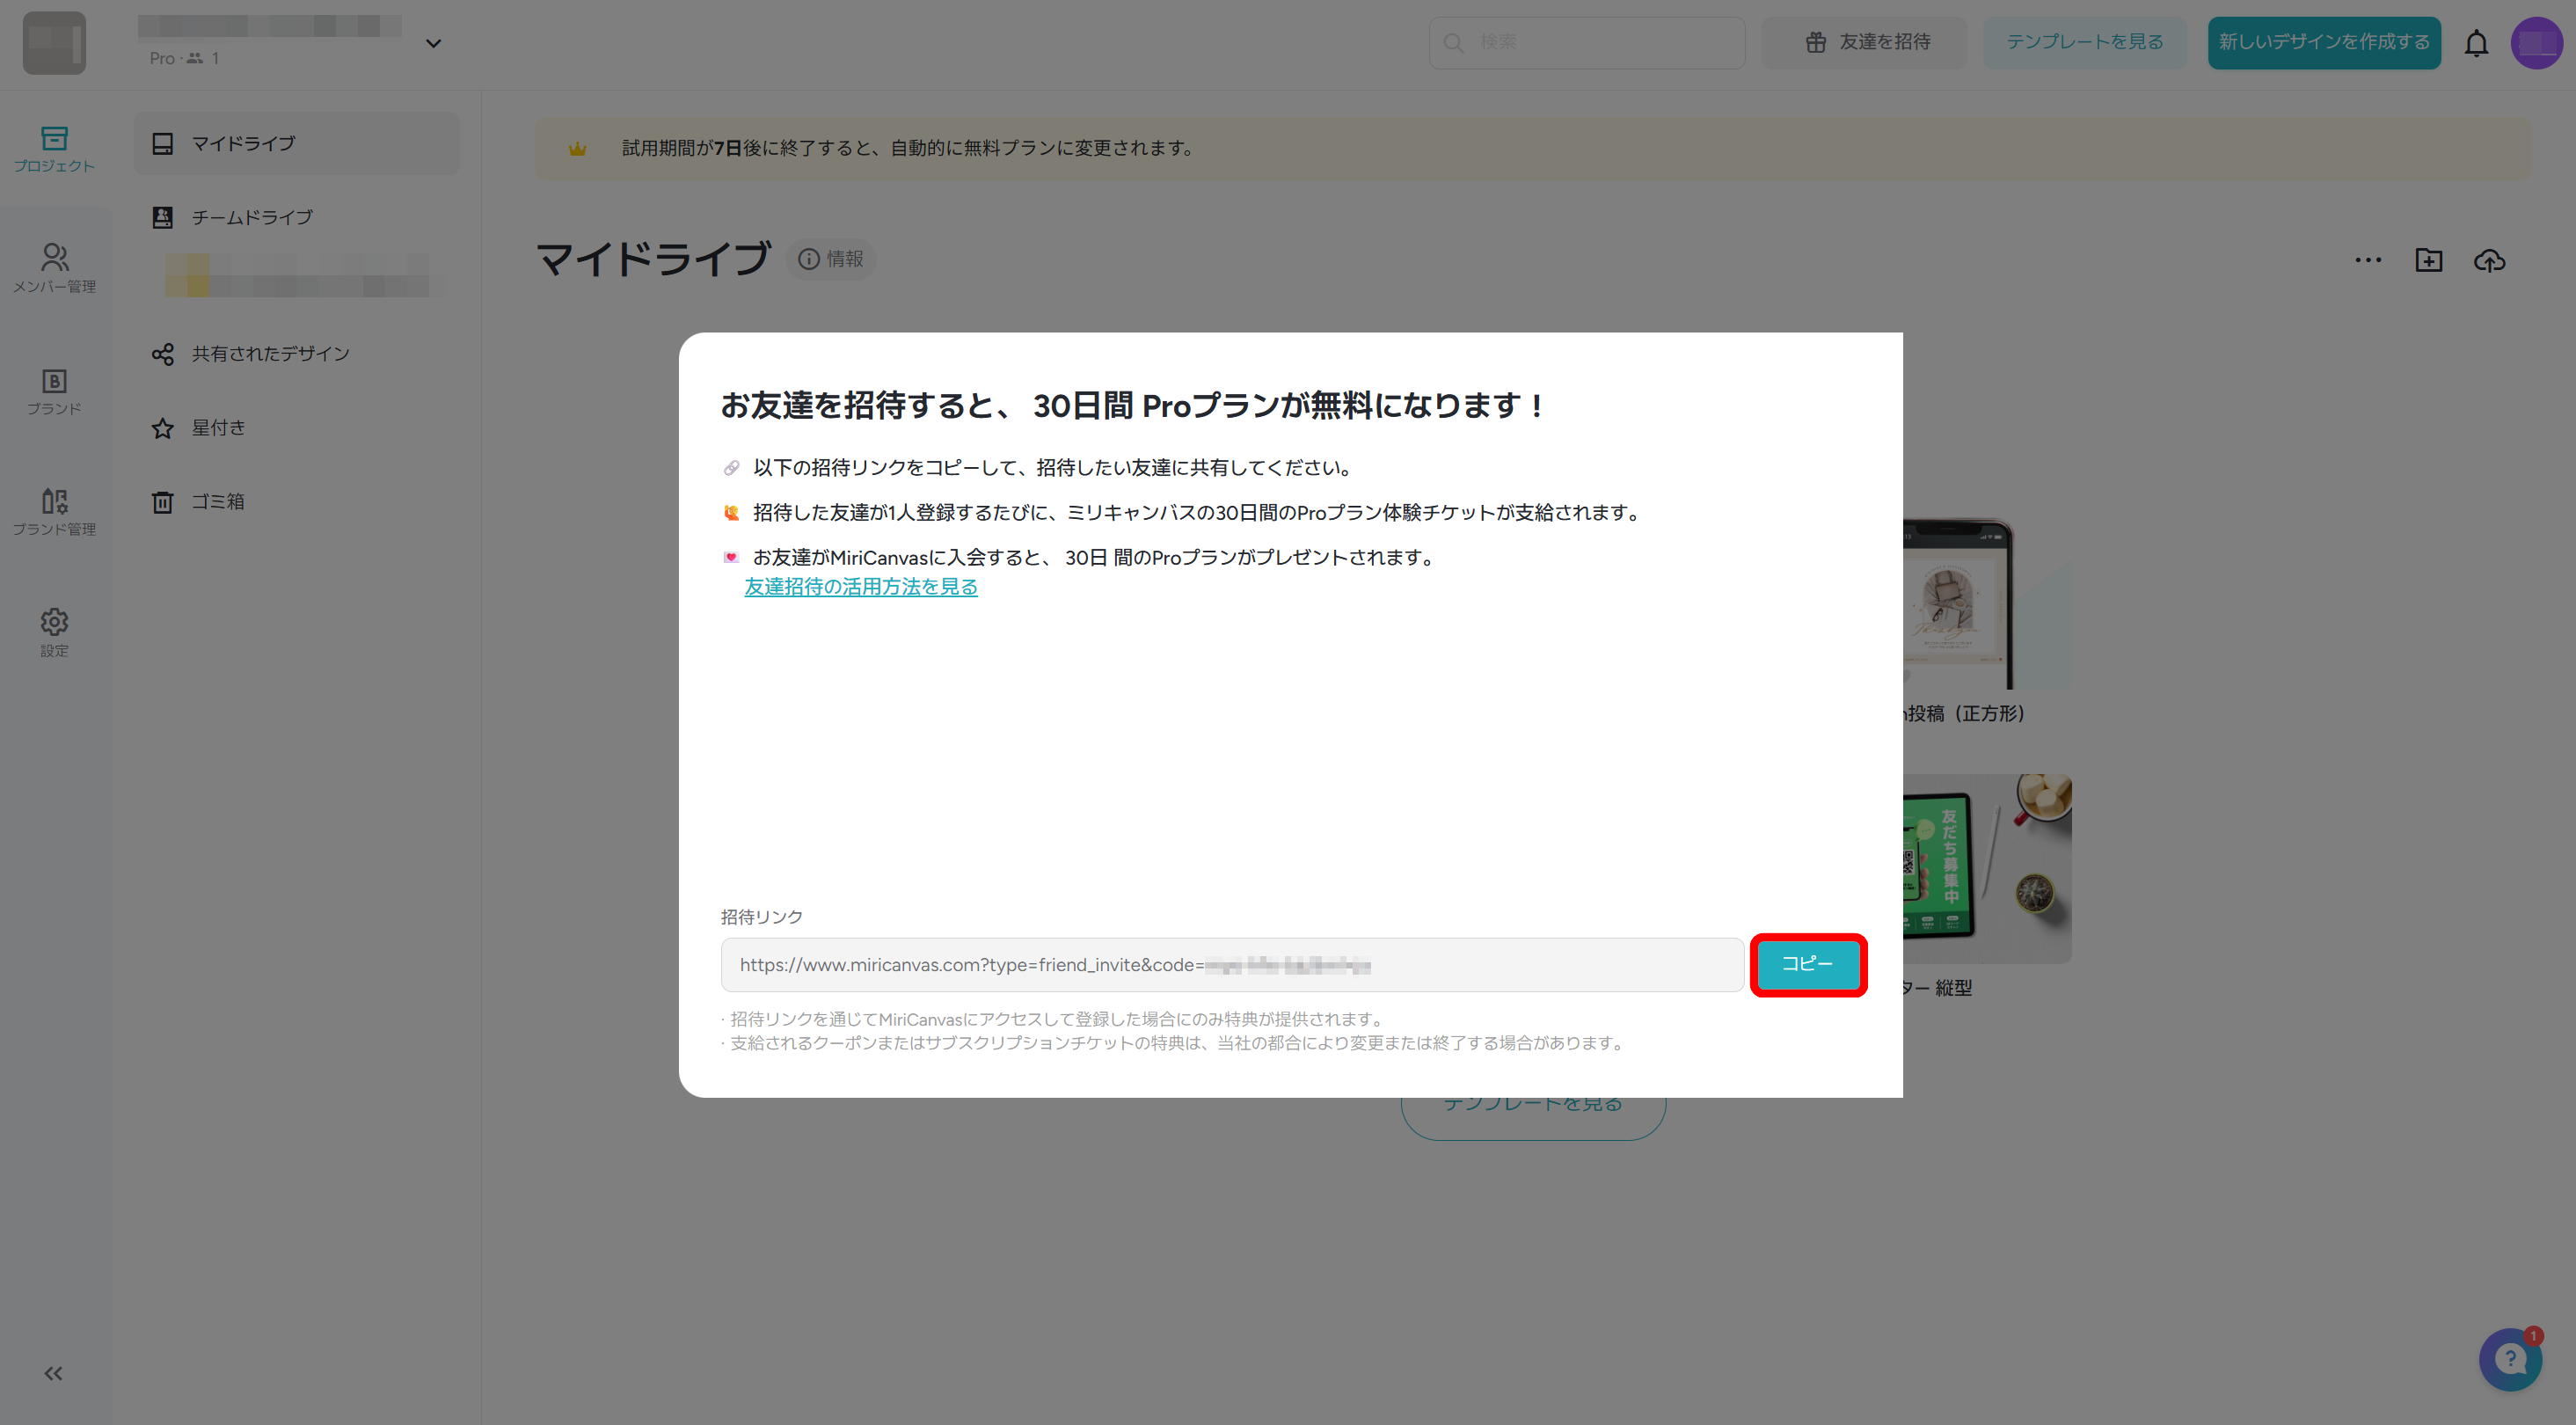Click the コピー button for the invite link

click(x=1807, y=964)
